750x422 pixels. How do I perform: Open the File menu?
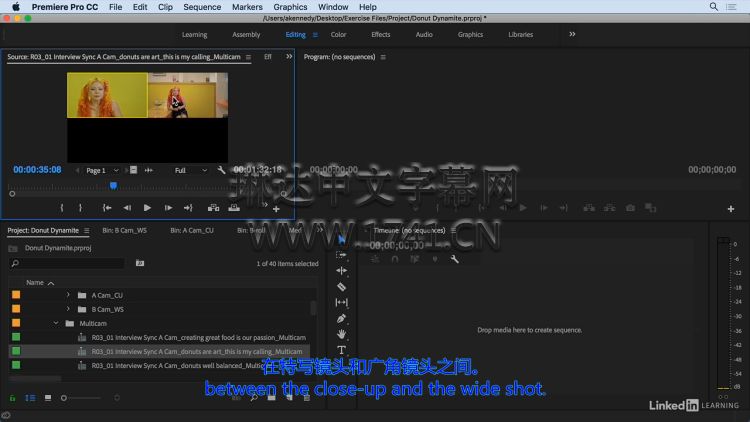pyautogui.click(x=115, y=7)
